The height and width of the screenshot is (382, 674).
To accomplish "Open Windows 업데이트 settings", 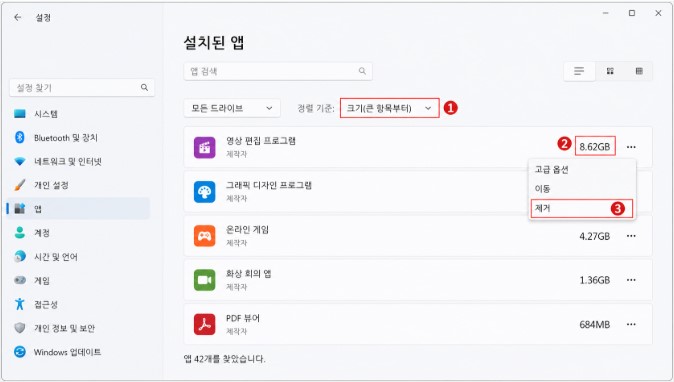I will tap(78, 352).
